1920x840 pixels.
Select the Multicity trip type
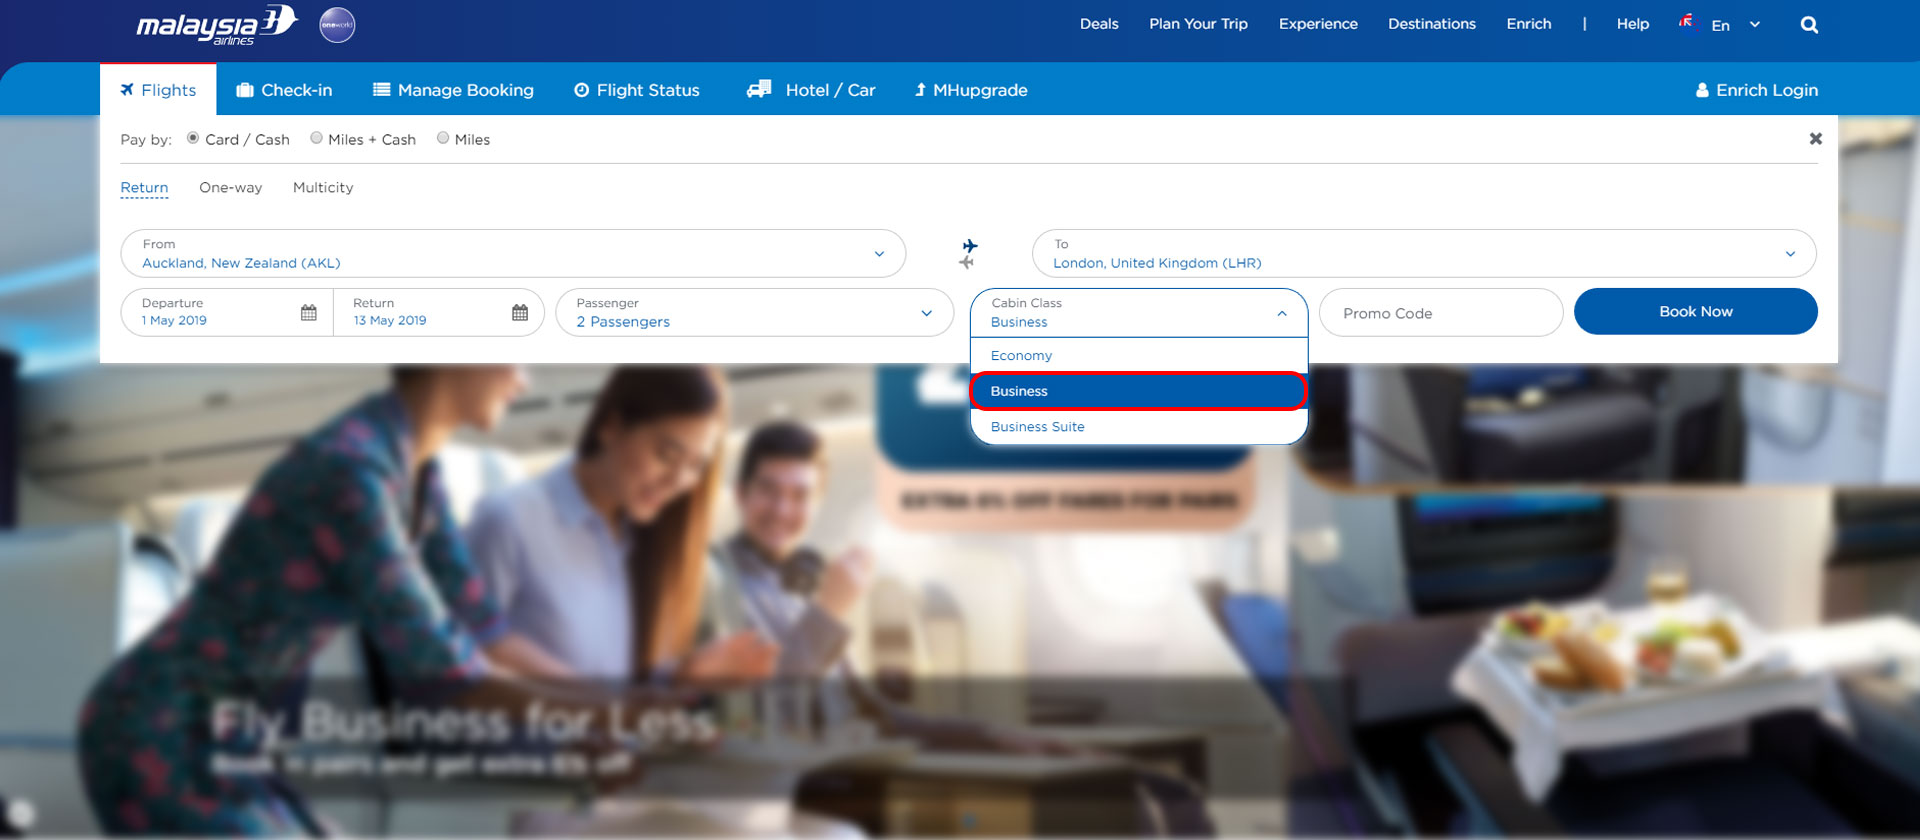323,188
